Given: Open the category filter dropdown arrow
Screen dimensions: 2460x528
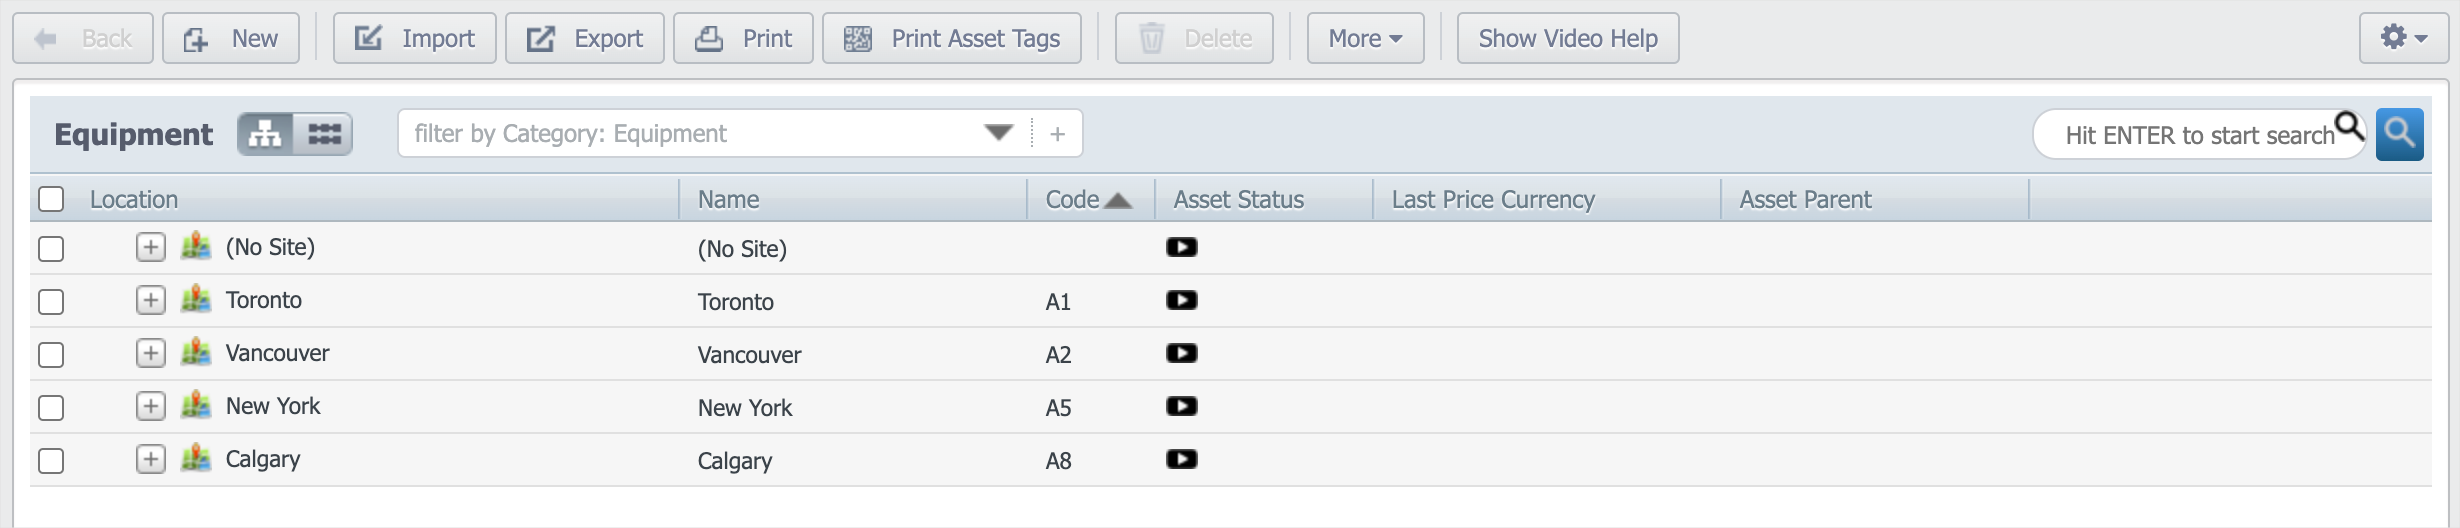Looking at the screenshot, I should (998, 133).
